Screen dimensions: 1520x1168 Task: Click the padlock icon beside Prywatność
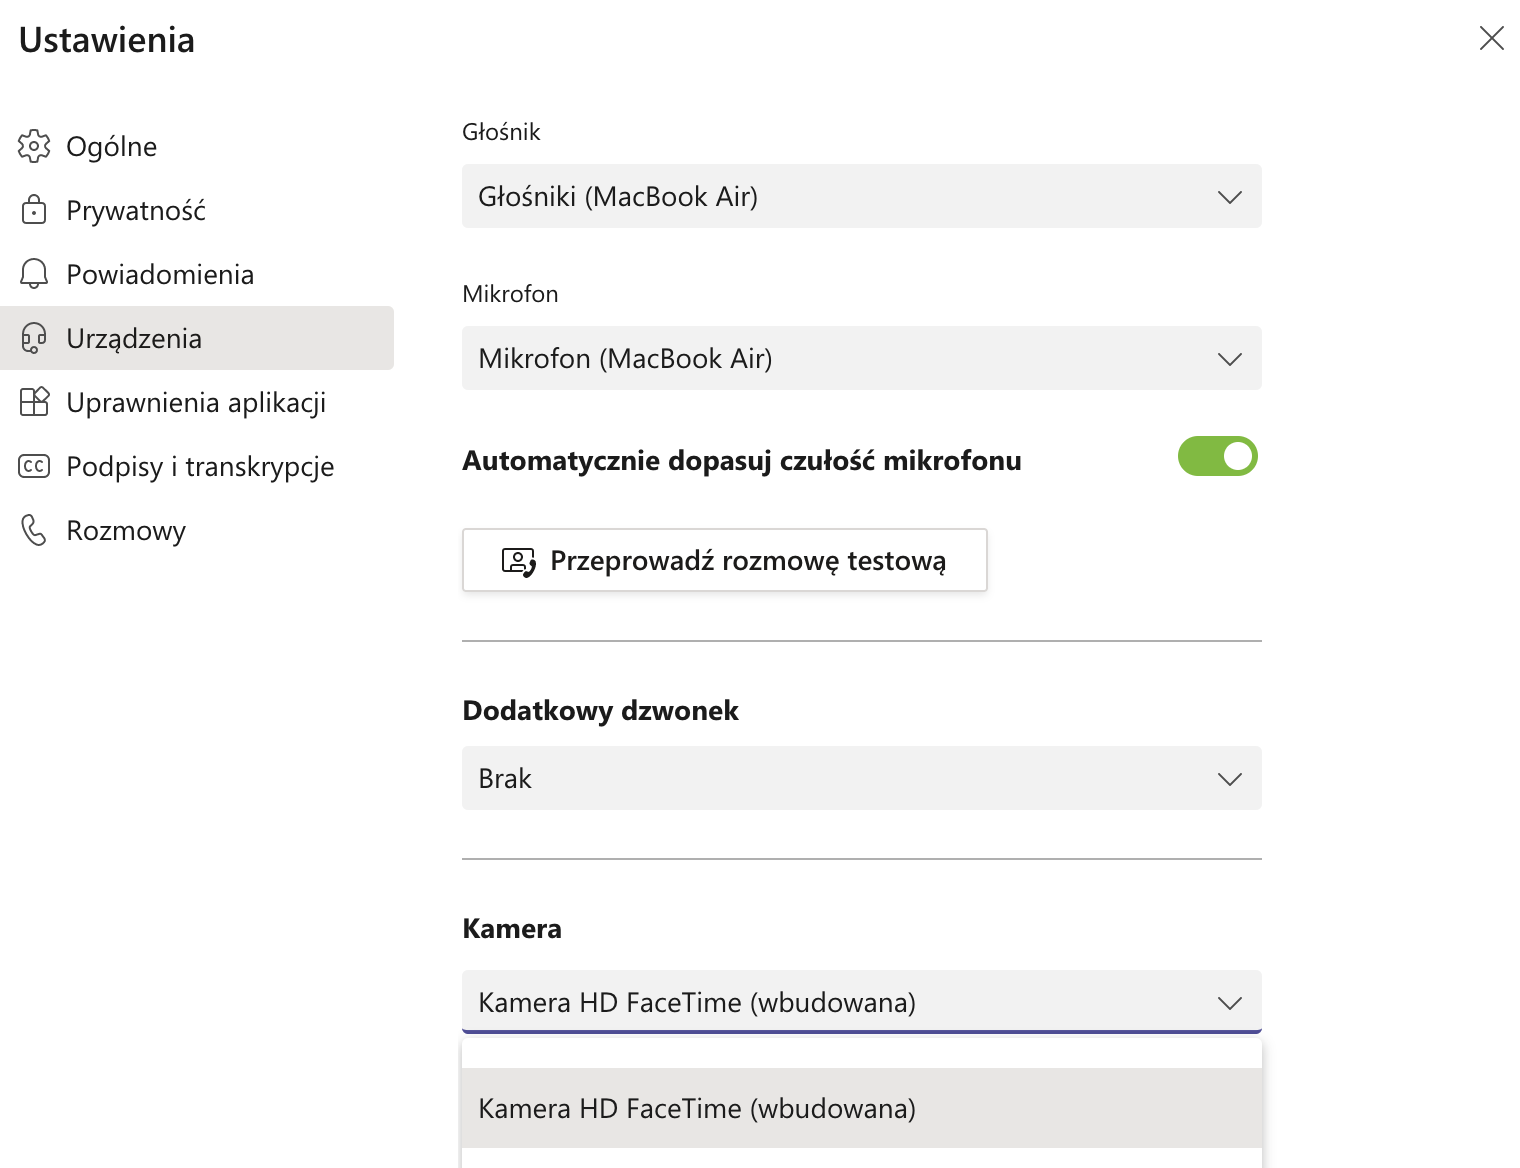coord(34,210)
